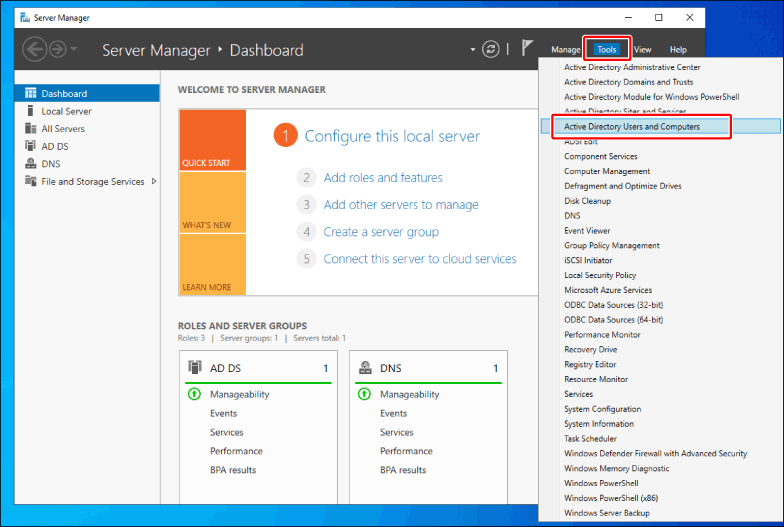Click Configure this local server link

(x=392, y=136)
